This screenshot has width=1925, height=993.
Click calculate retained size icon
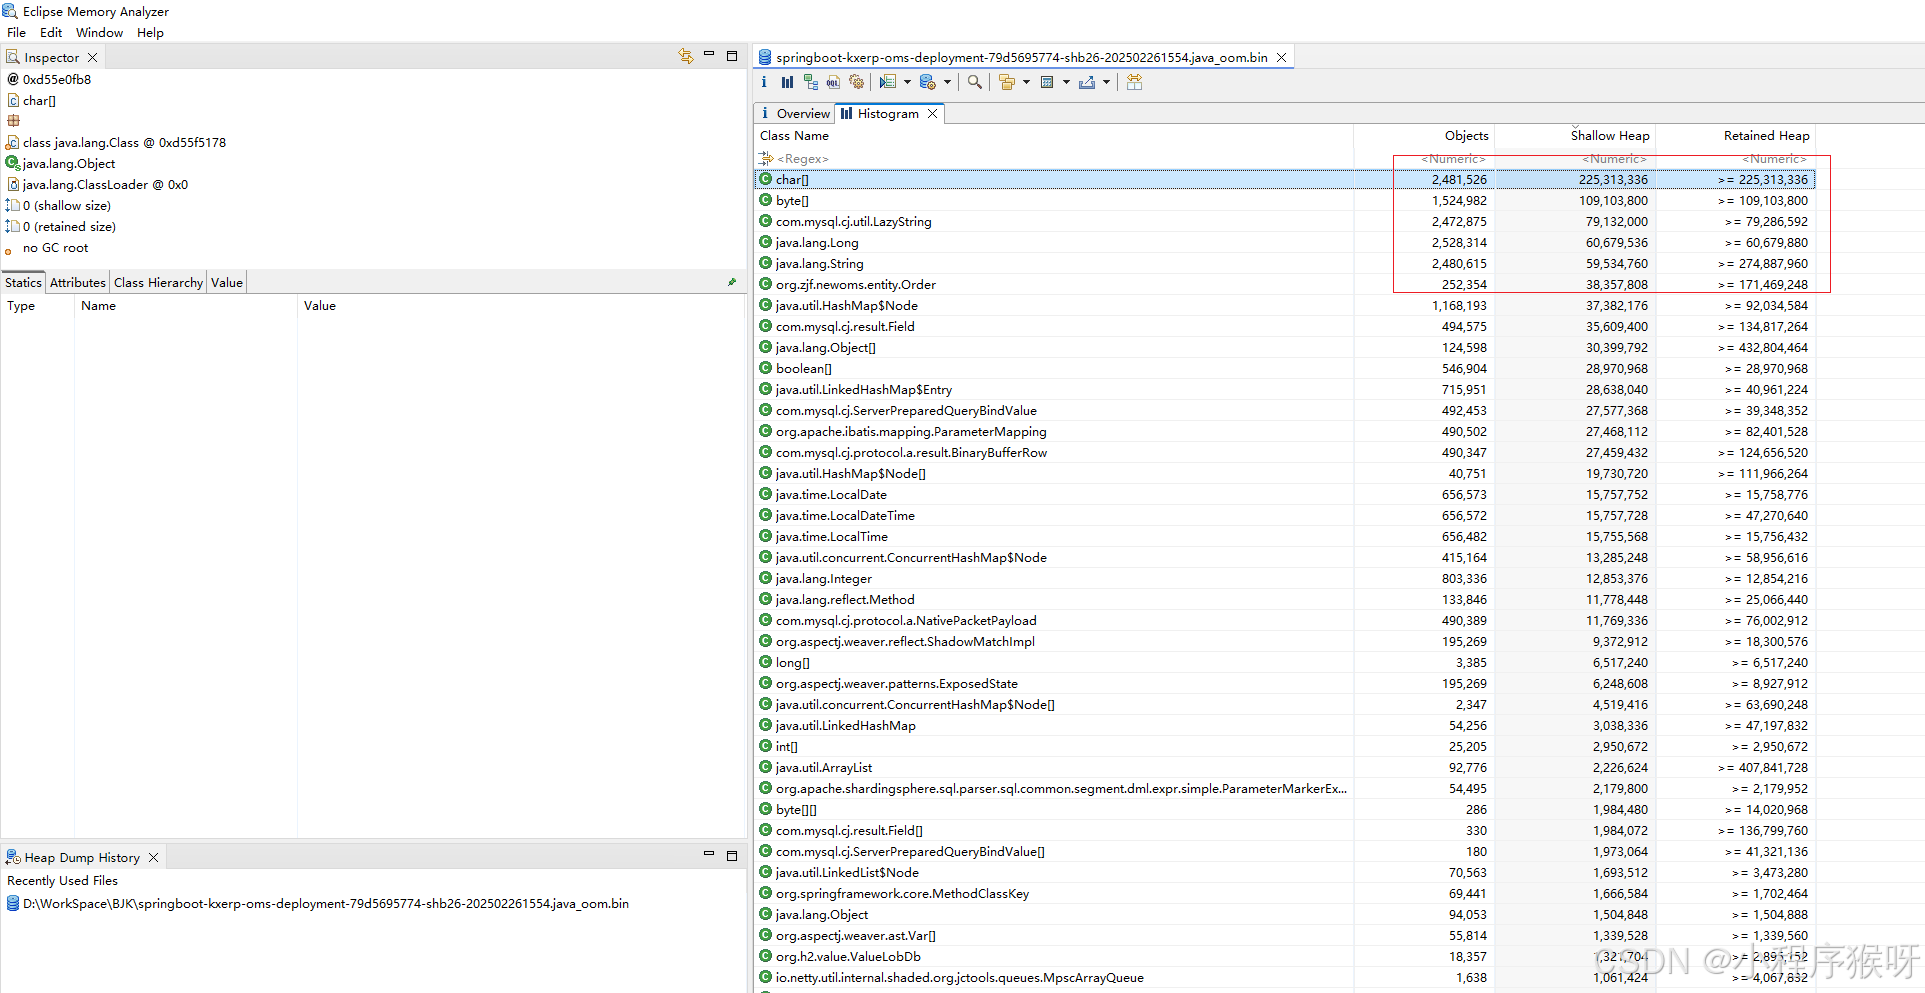(x=1047, y=82)
